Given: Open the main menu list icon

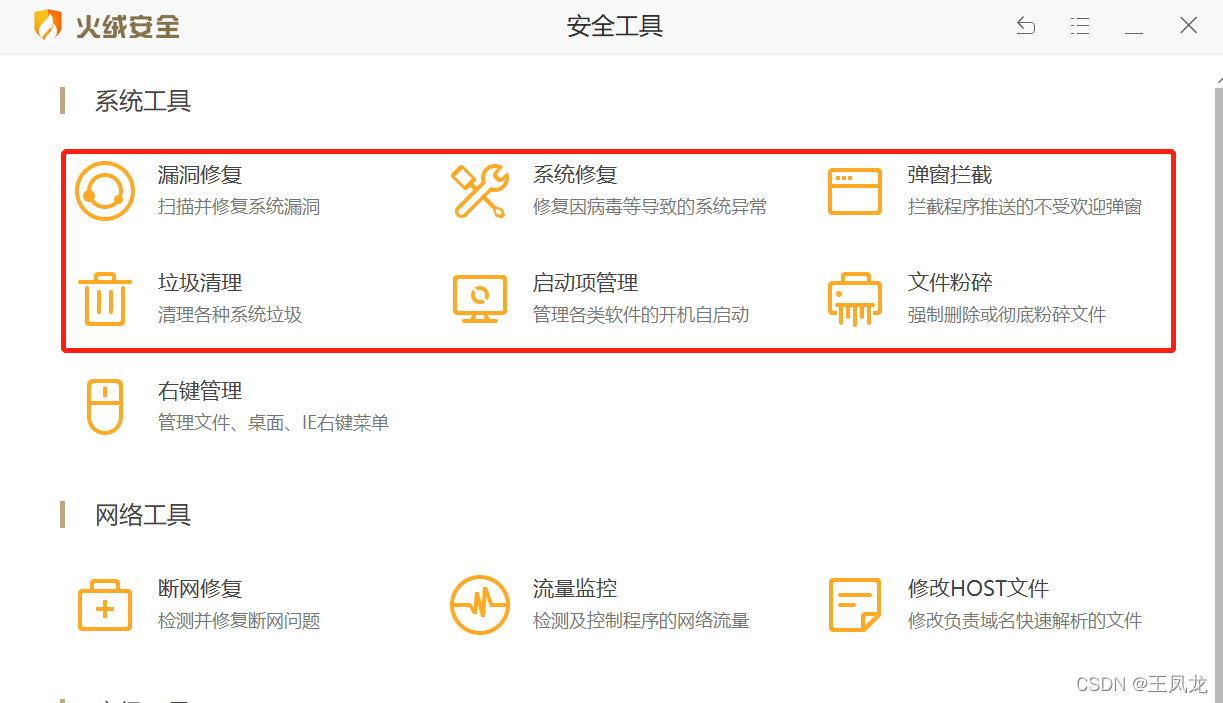Looking at the screenshot, I should [x=1080, y=26].
